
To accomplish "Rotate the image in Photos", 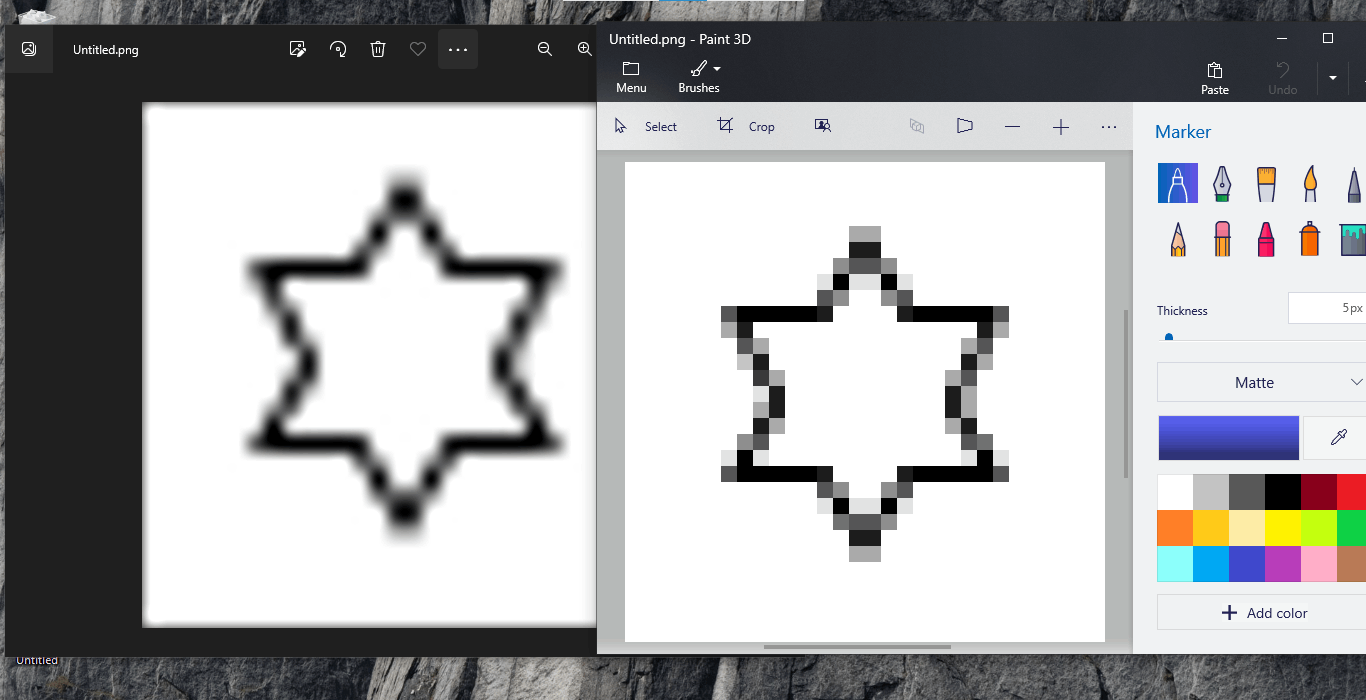I will point(338,49).
